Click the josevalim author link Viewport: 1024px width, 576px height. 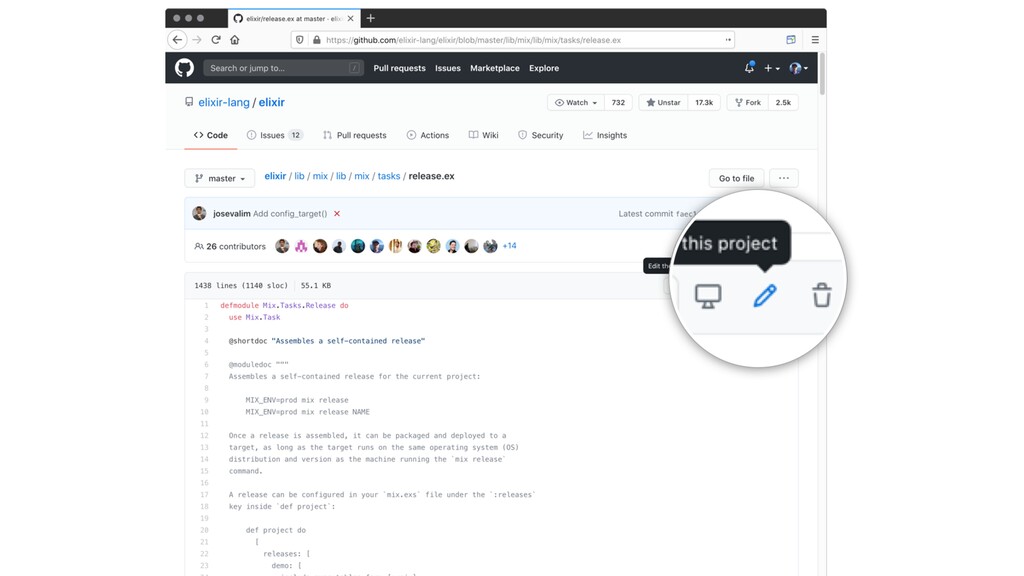231,214
